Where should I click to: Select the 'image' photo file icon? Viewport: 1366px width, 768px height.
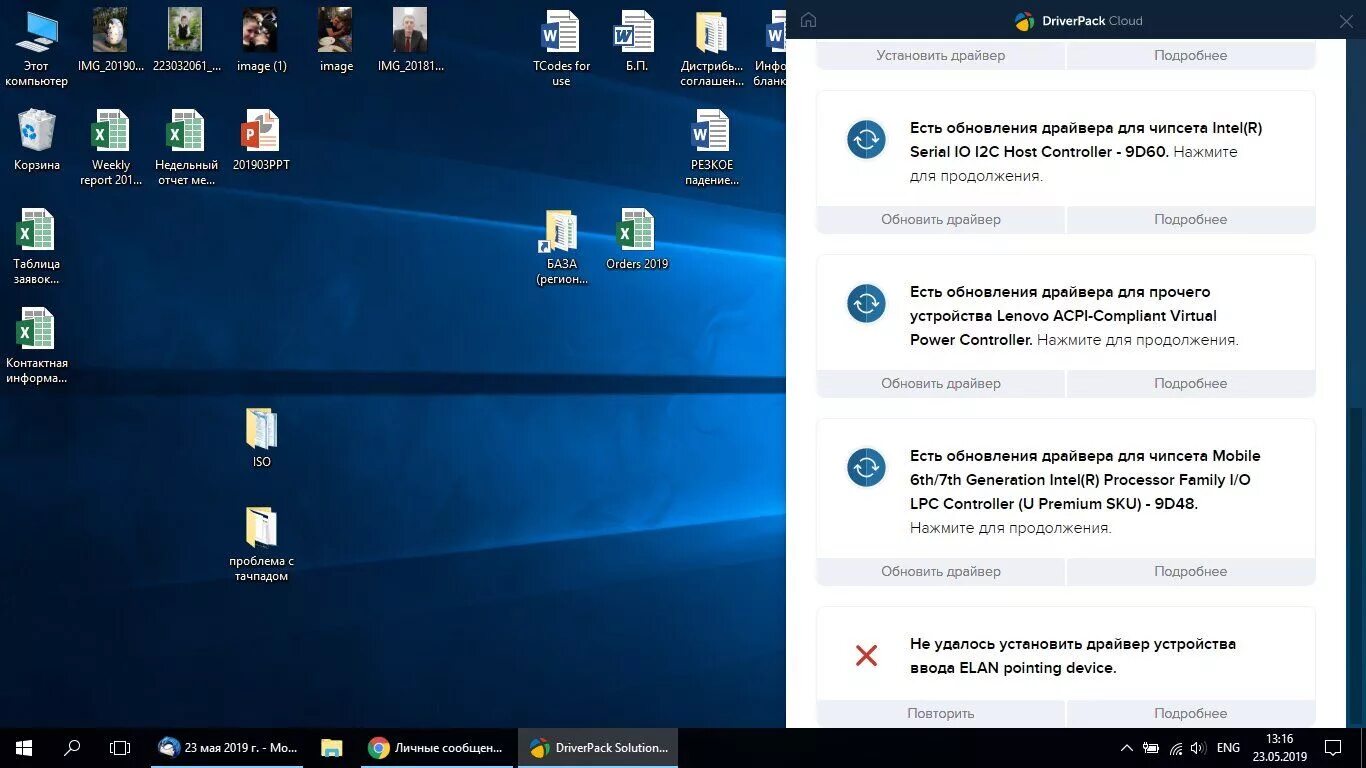coord(336,42)
